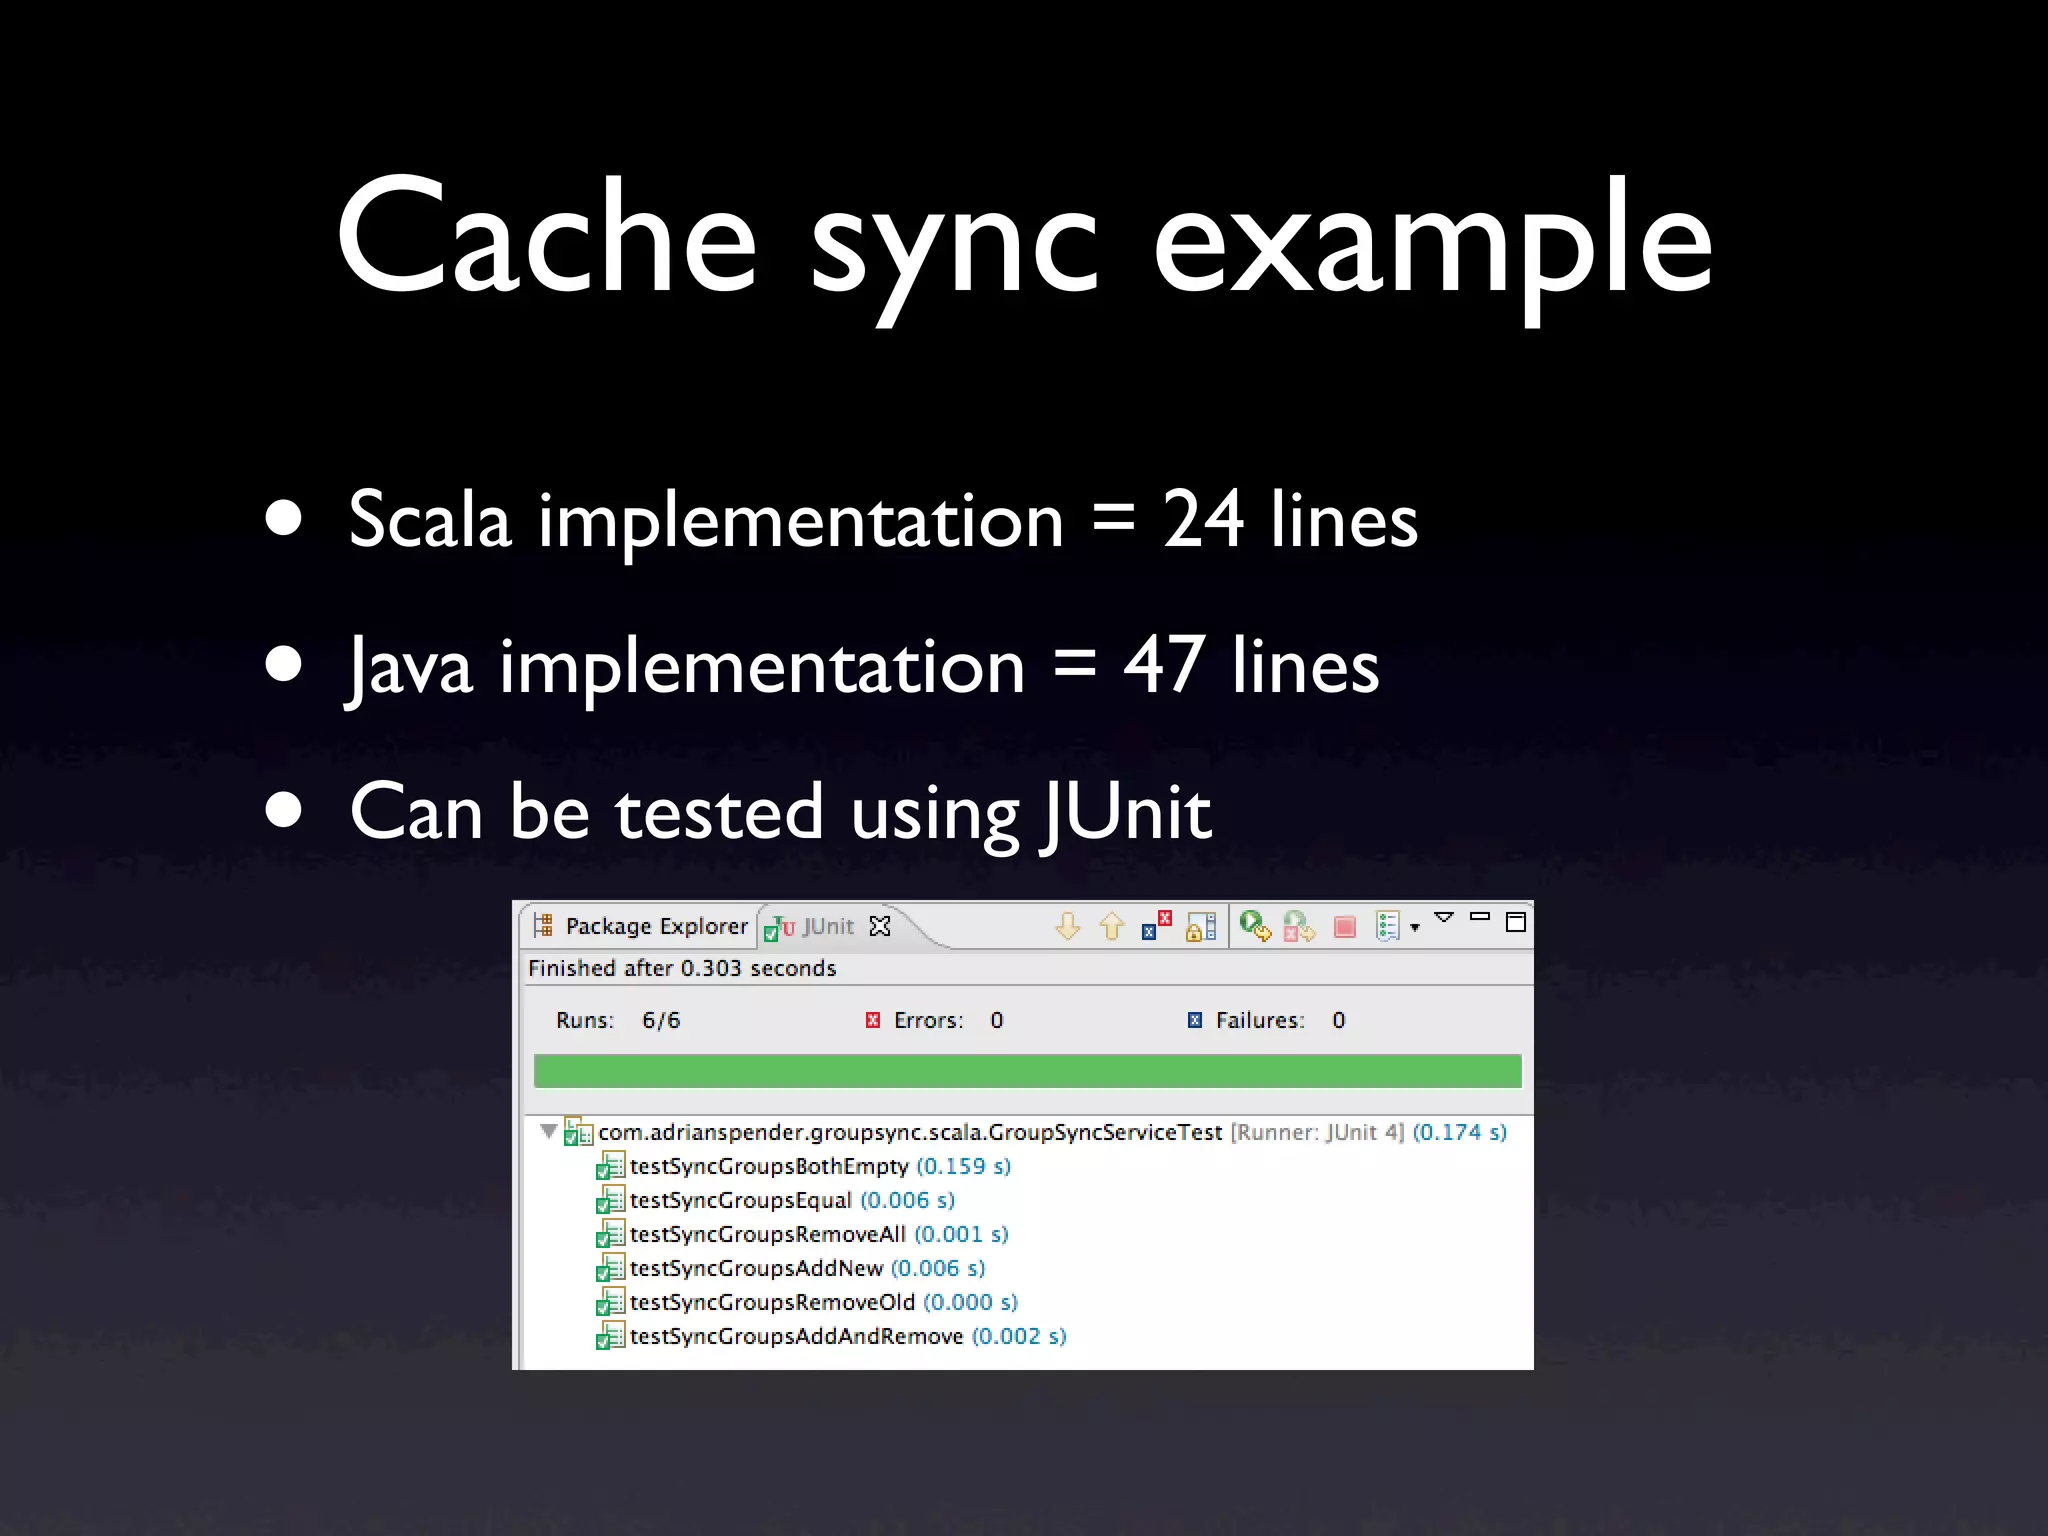Select testSyncGroupsAddAndRemove test result
This screenshot has height=1536, width=2048.
point(832,1336)
